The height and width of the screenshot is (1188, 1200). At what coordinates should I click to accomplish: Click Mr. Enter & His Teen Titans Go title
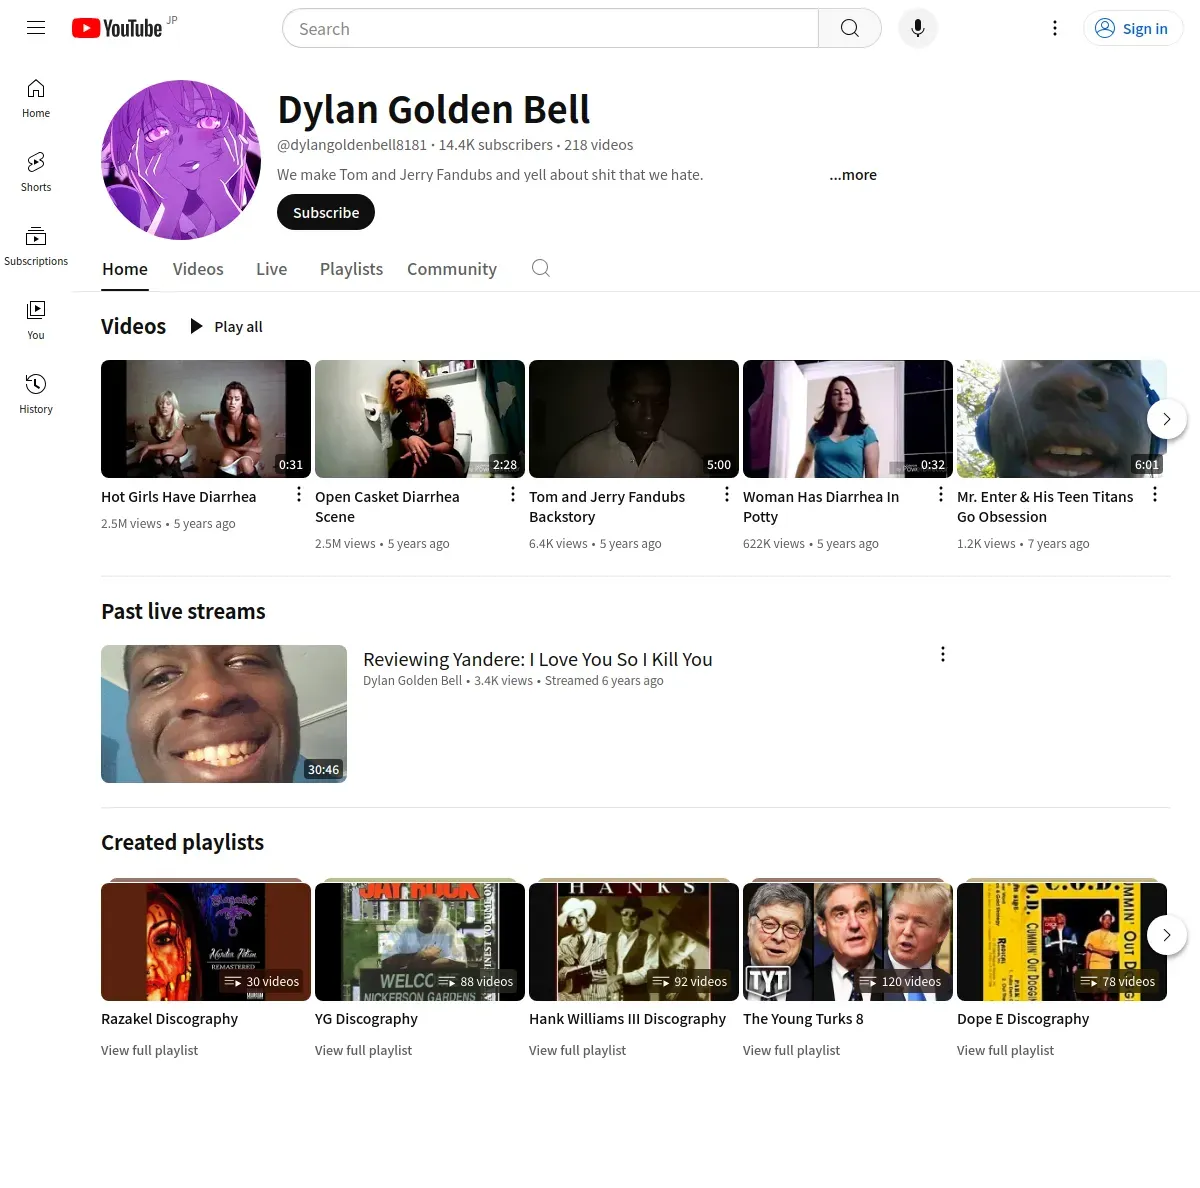(x=1045, y=507)
